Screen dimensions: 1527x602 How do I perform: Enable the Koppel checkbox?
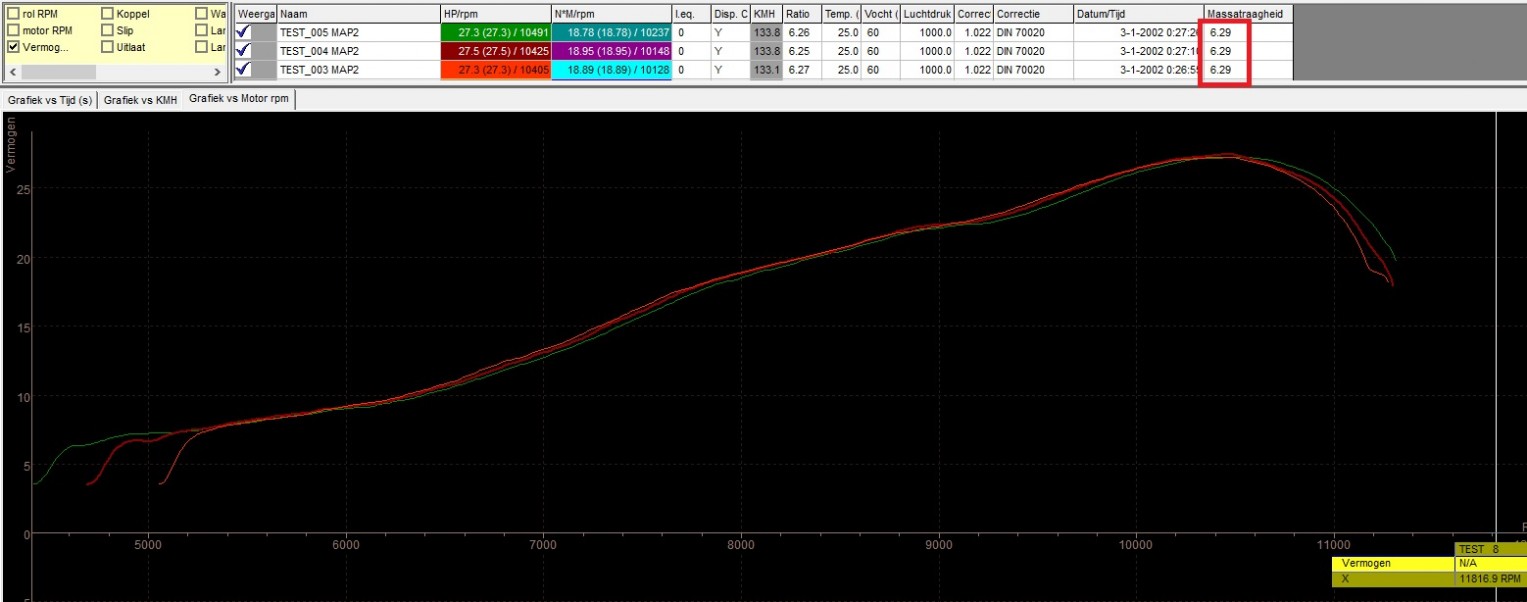(x=107, y=14)
